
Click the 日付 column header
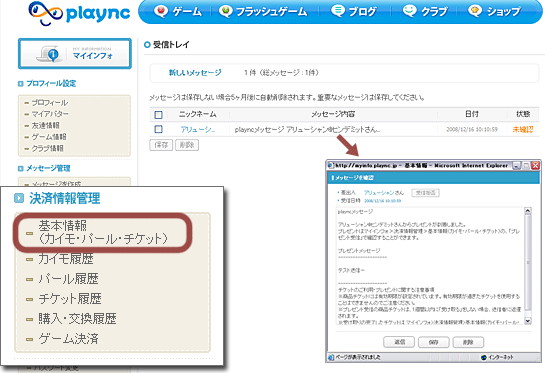[x=472, y=114]
